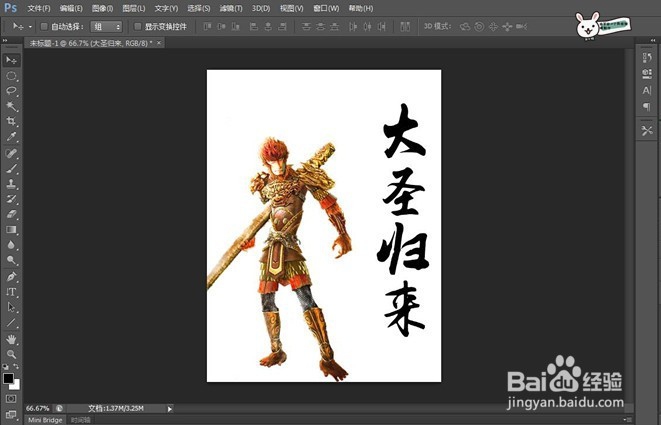Open the Paragraph panel icon
Viewport: 661px width, 425px height.
[x=647, y=106]
